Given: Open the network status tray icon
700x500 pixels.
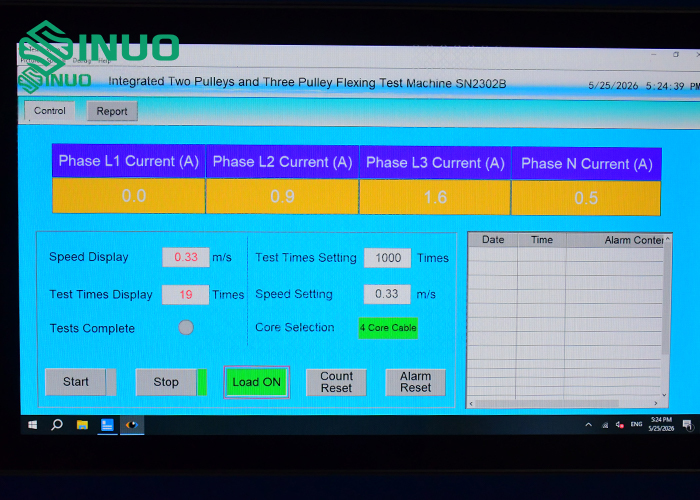Looking at the screenshot, I should pyautogui.click(x=605, y=425).
